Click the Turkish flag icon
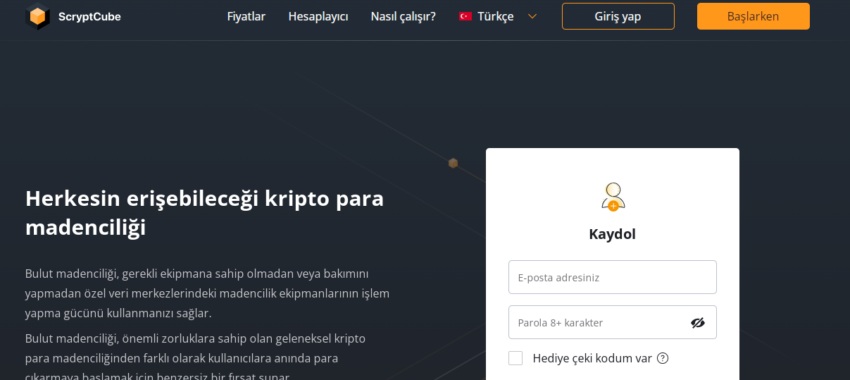 465,16
